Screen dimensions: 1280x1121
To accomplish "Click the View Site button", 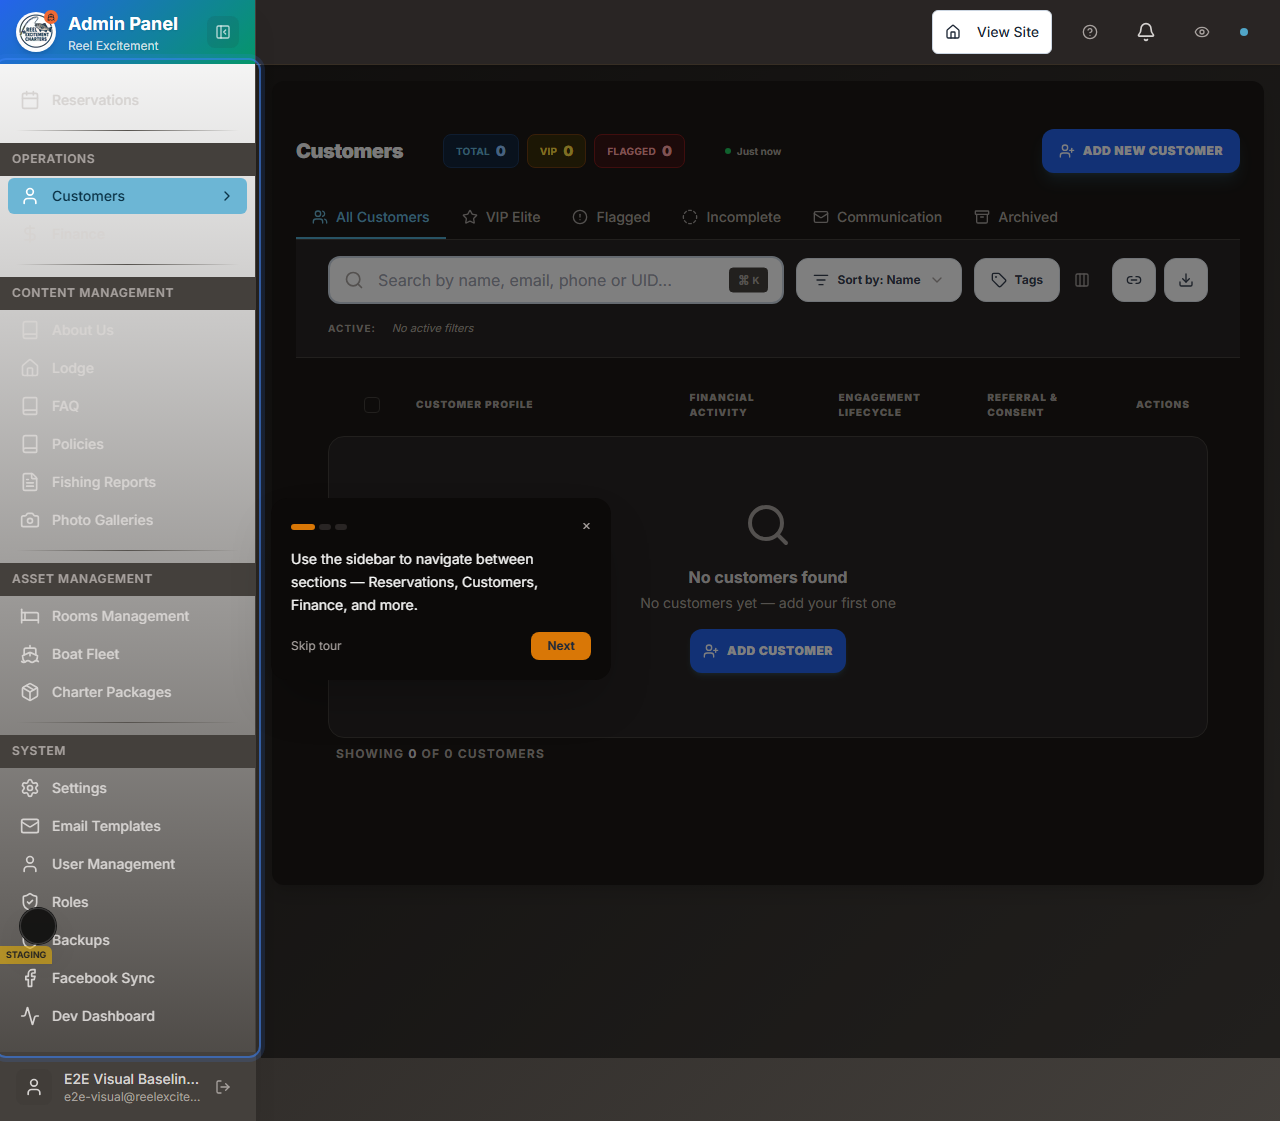I will click(992, 32).
